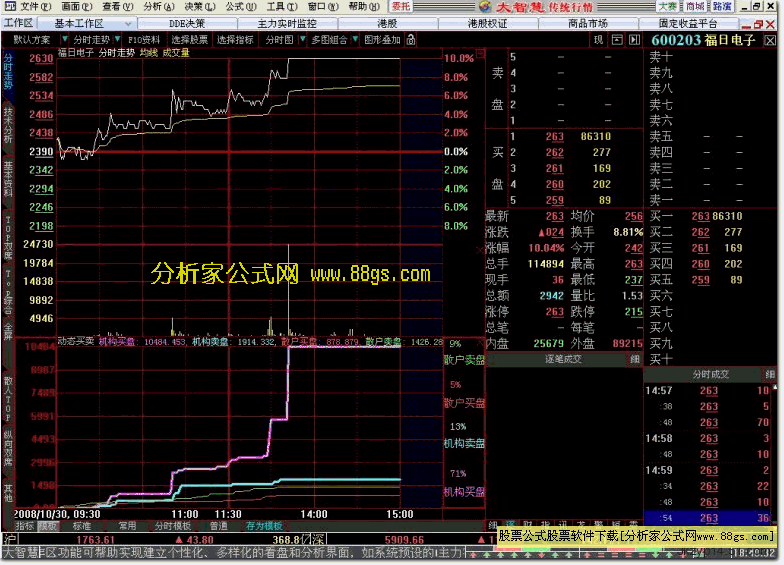Switch to the 固定收益平台 tab
Viewport: 784px width, 565px height.
coord(688,24)
